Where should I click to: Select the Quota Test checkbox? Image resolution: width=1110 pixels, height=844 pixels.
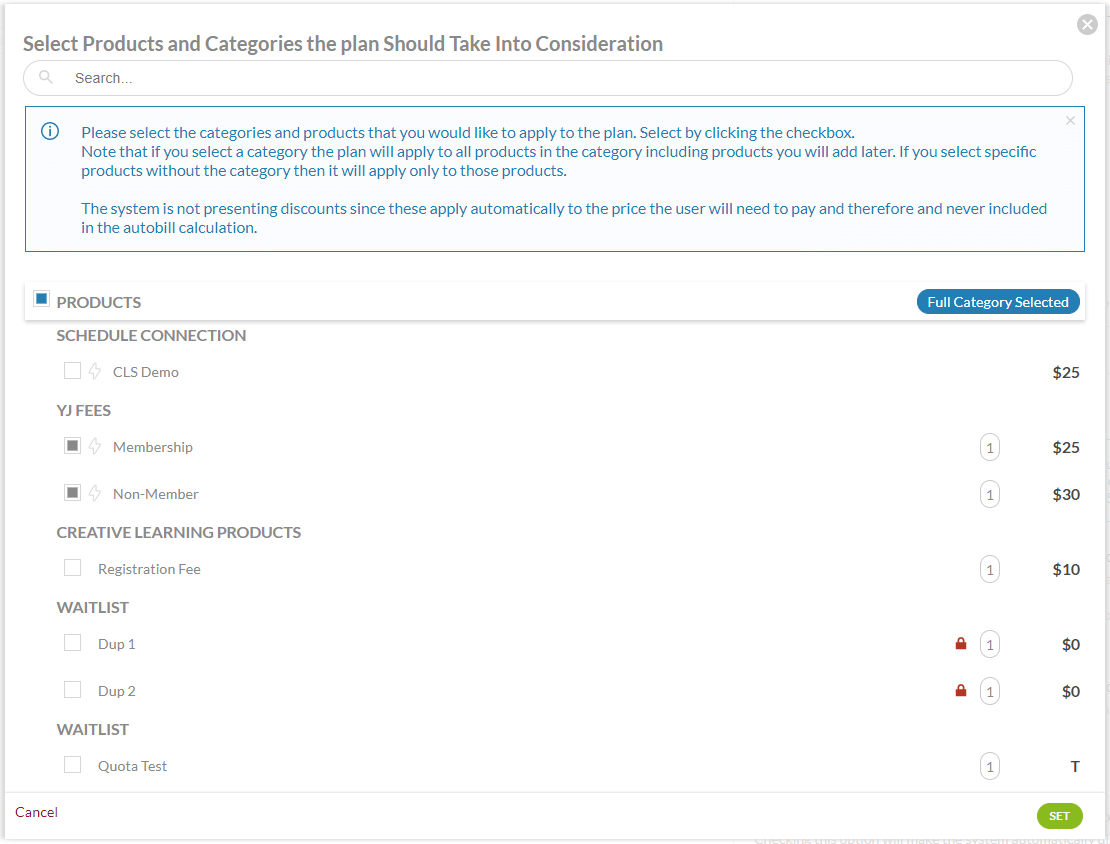[72, 765]
